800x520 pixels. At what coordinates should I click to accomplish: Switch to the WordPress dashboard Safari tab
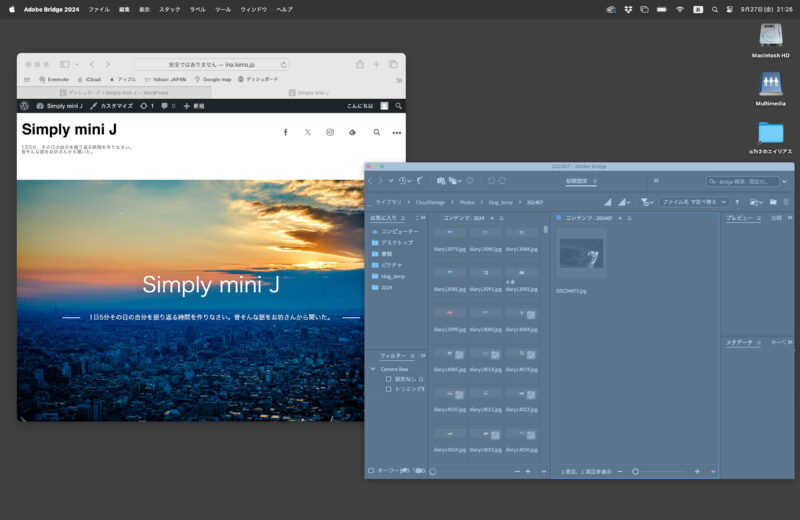(x=114, y=92)
